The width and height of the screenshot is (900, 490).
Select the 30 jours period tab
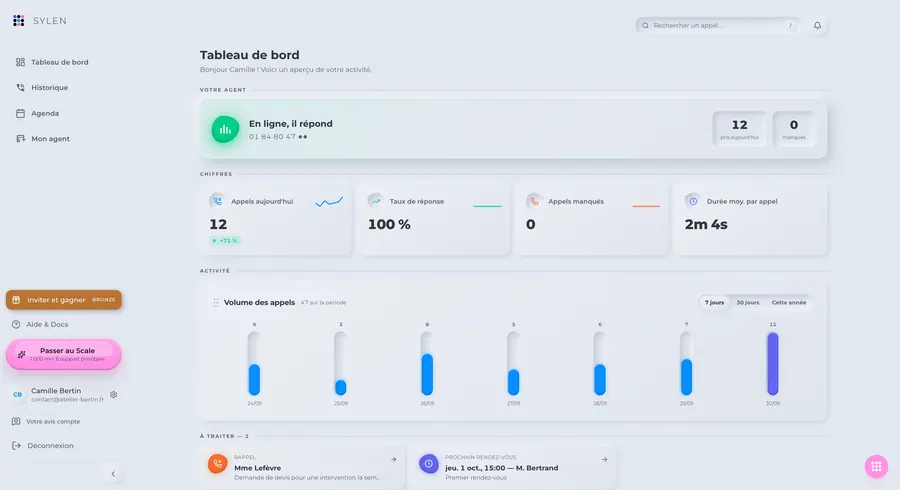point(748,302)
